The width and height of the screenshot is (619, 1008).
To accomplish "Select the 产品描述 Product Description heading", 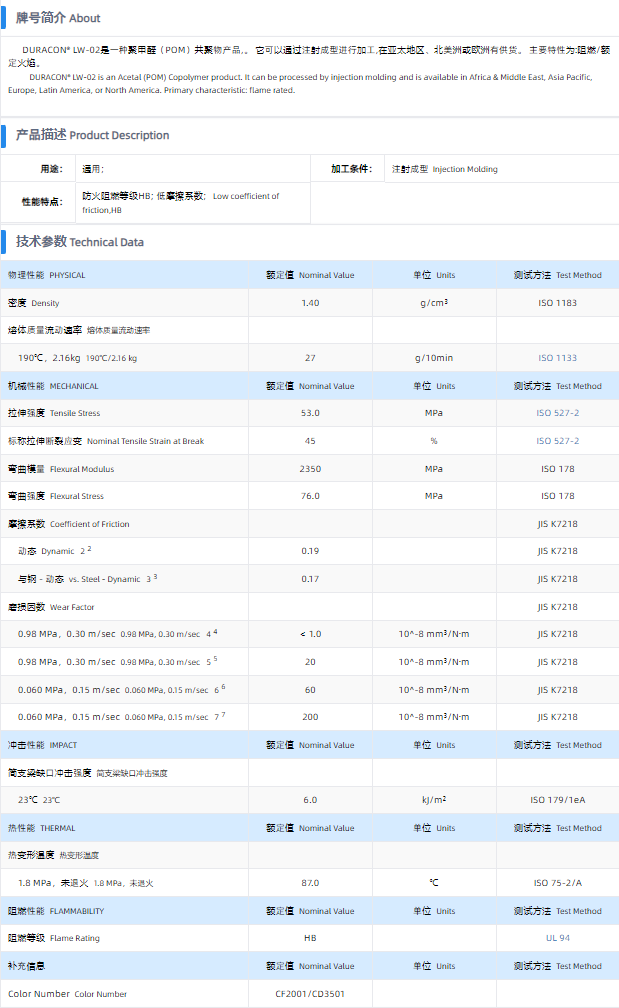I will click(x=92, y=135).
